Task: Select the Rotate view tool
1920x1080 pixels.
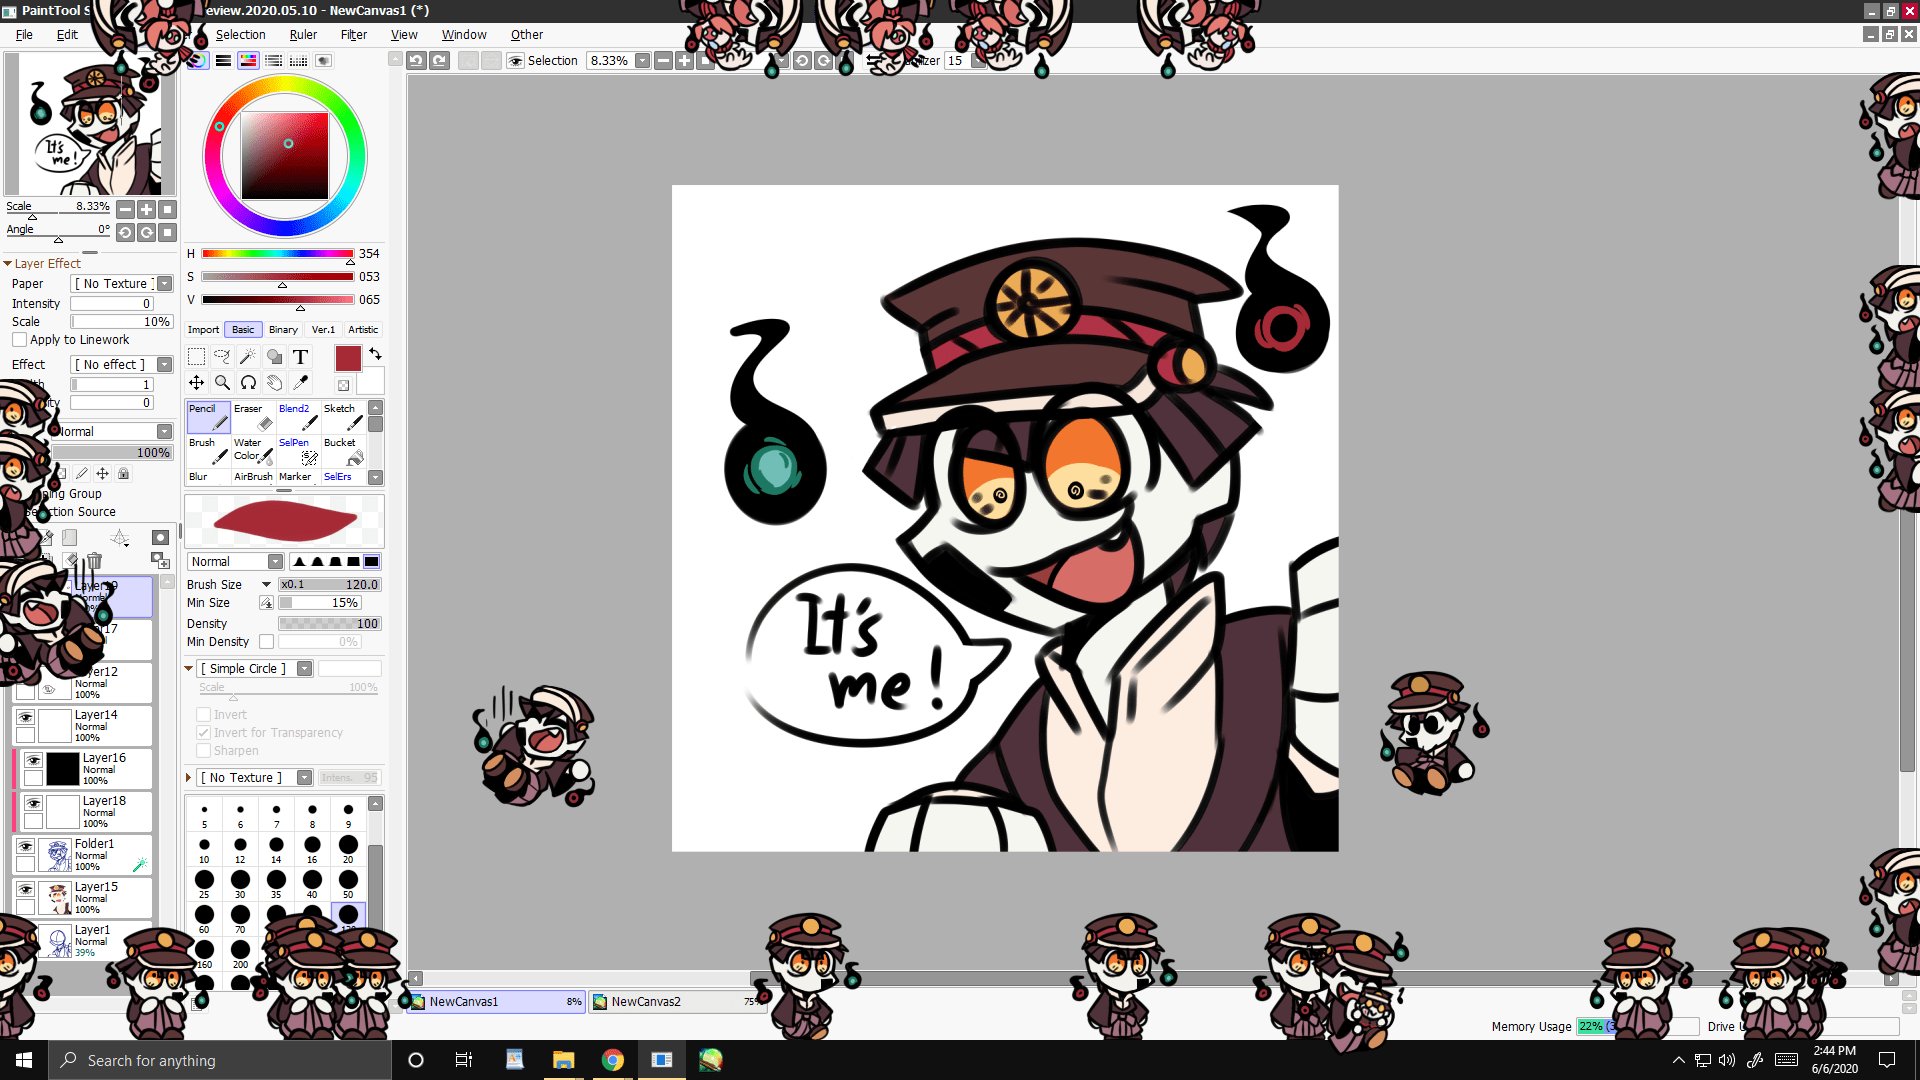Action: [x=248, y=382]
